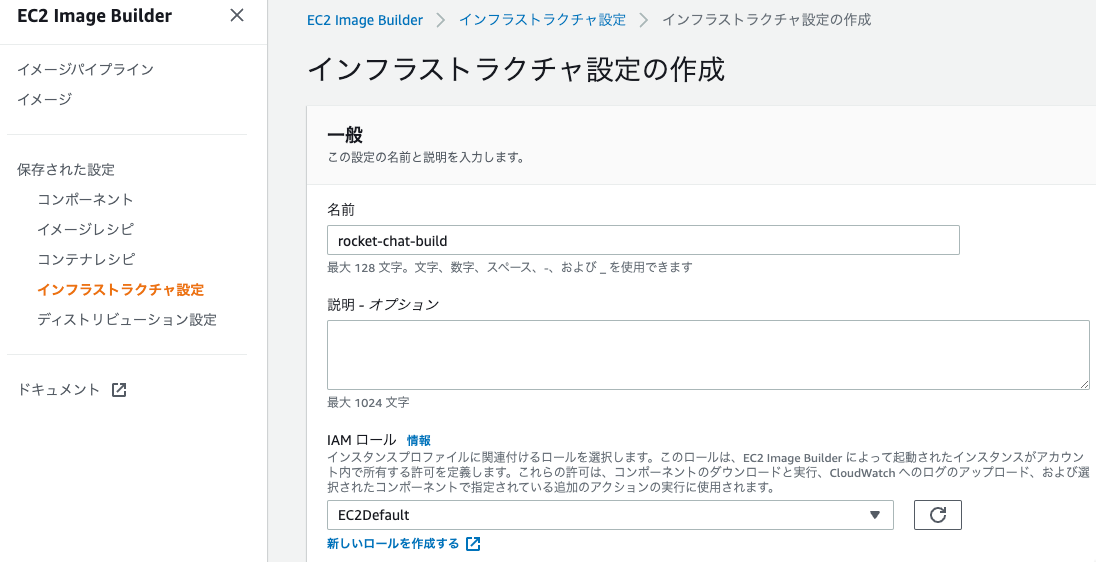Select コンテナレシピ in the sidebar

point(86,259)
